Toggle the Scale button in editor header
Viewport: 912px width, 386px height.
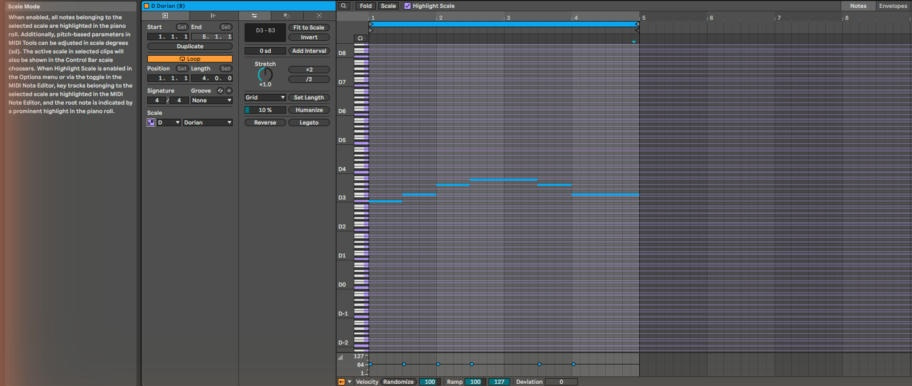click(388, 6)
